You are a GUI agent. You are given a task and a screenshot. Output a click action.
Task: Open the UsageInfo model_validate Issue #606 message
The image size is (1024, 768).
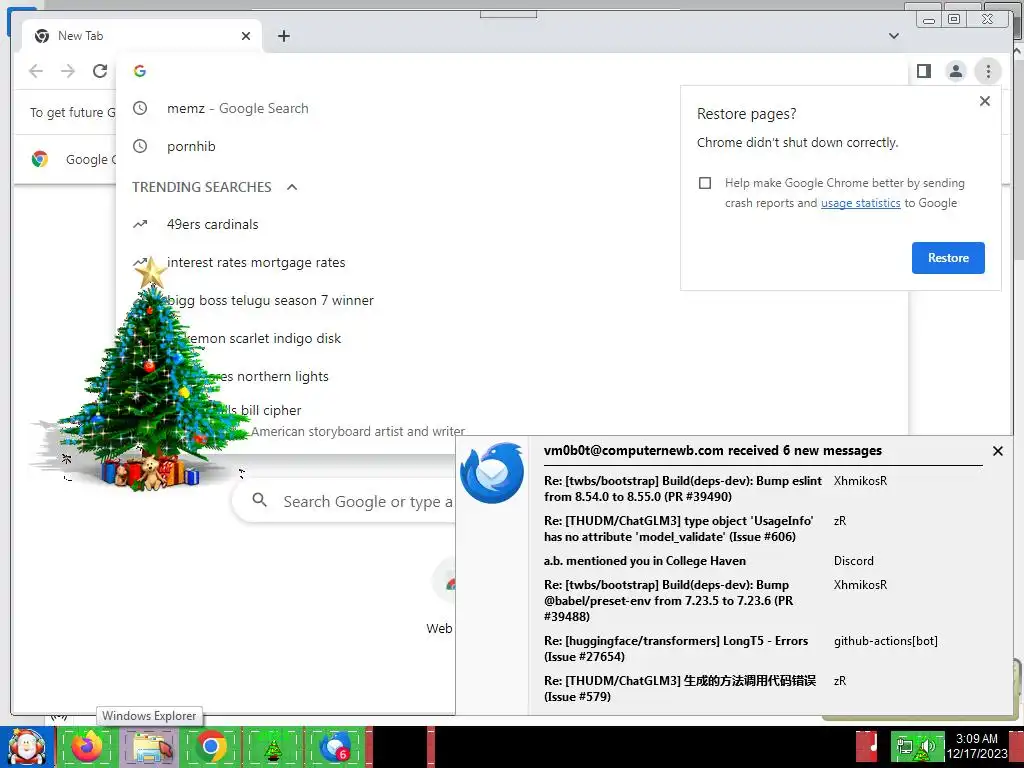tap(678, 528)
